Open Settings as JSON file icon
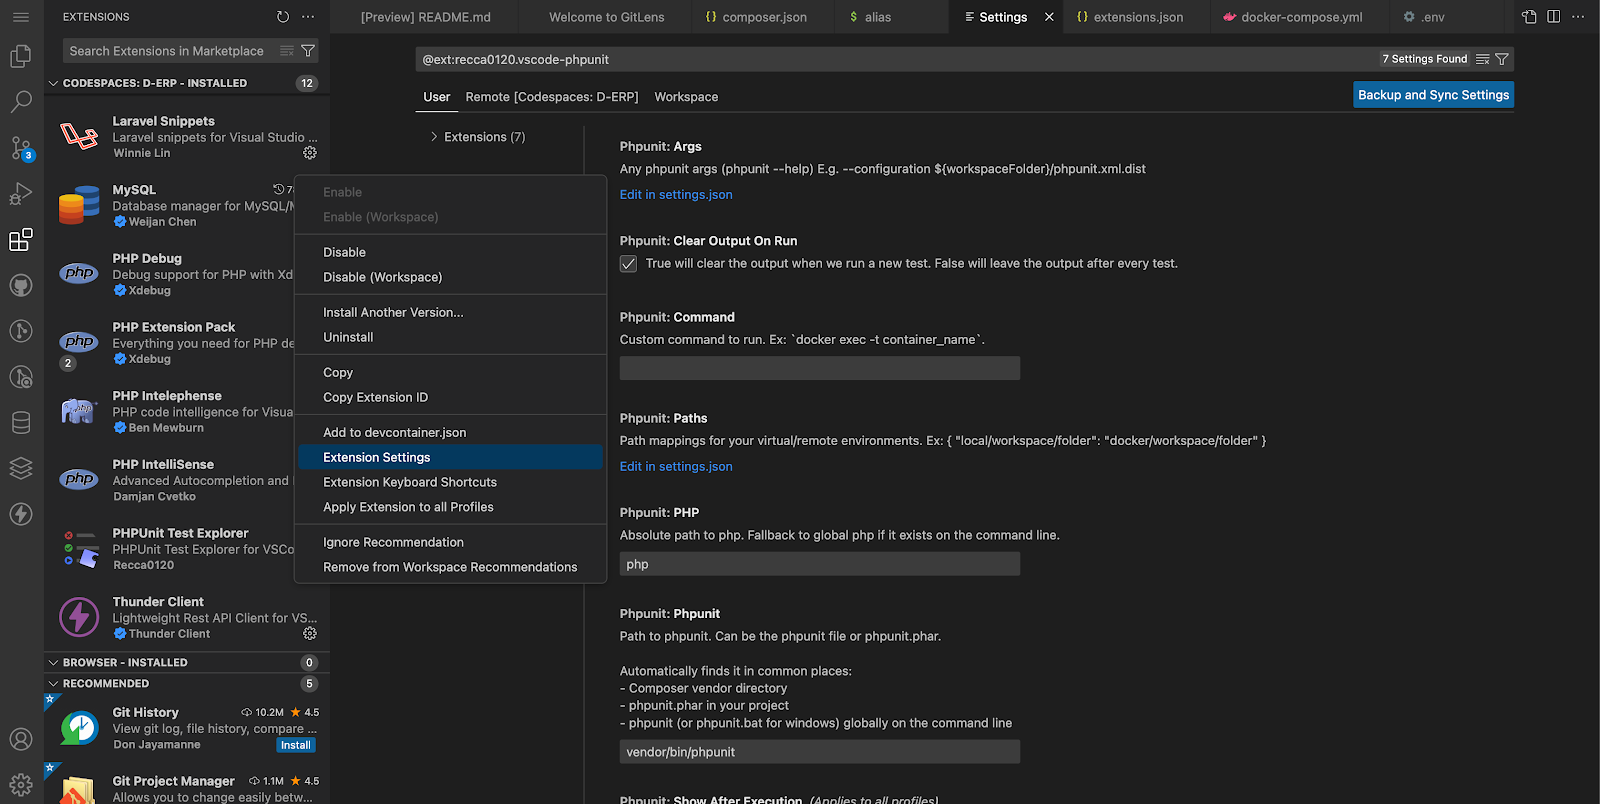 [1529, 17]
